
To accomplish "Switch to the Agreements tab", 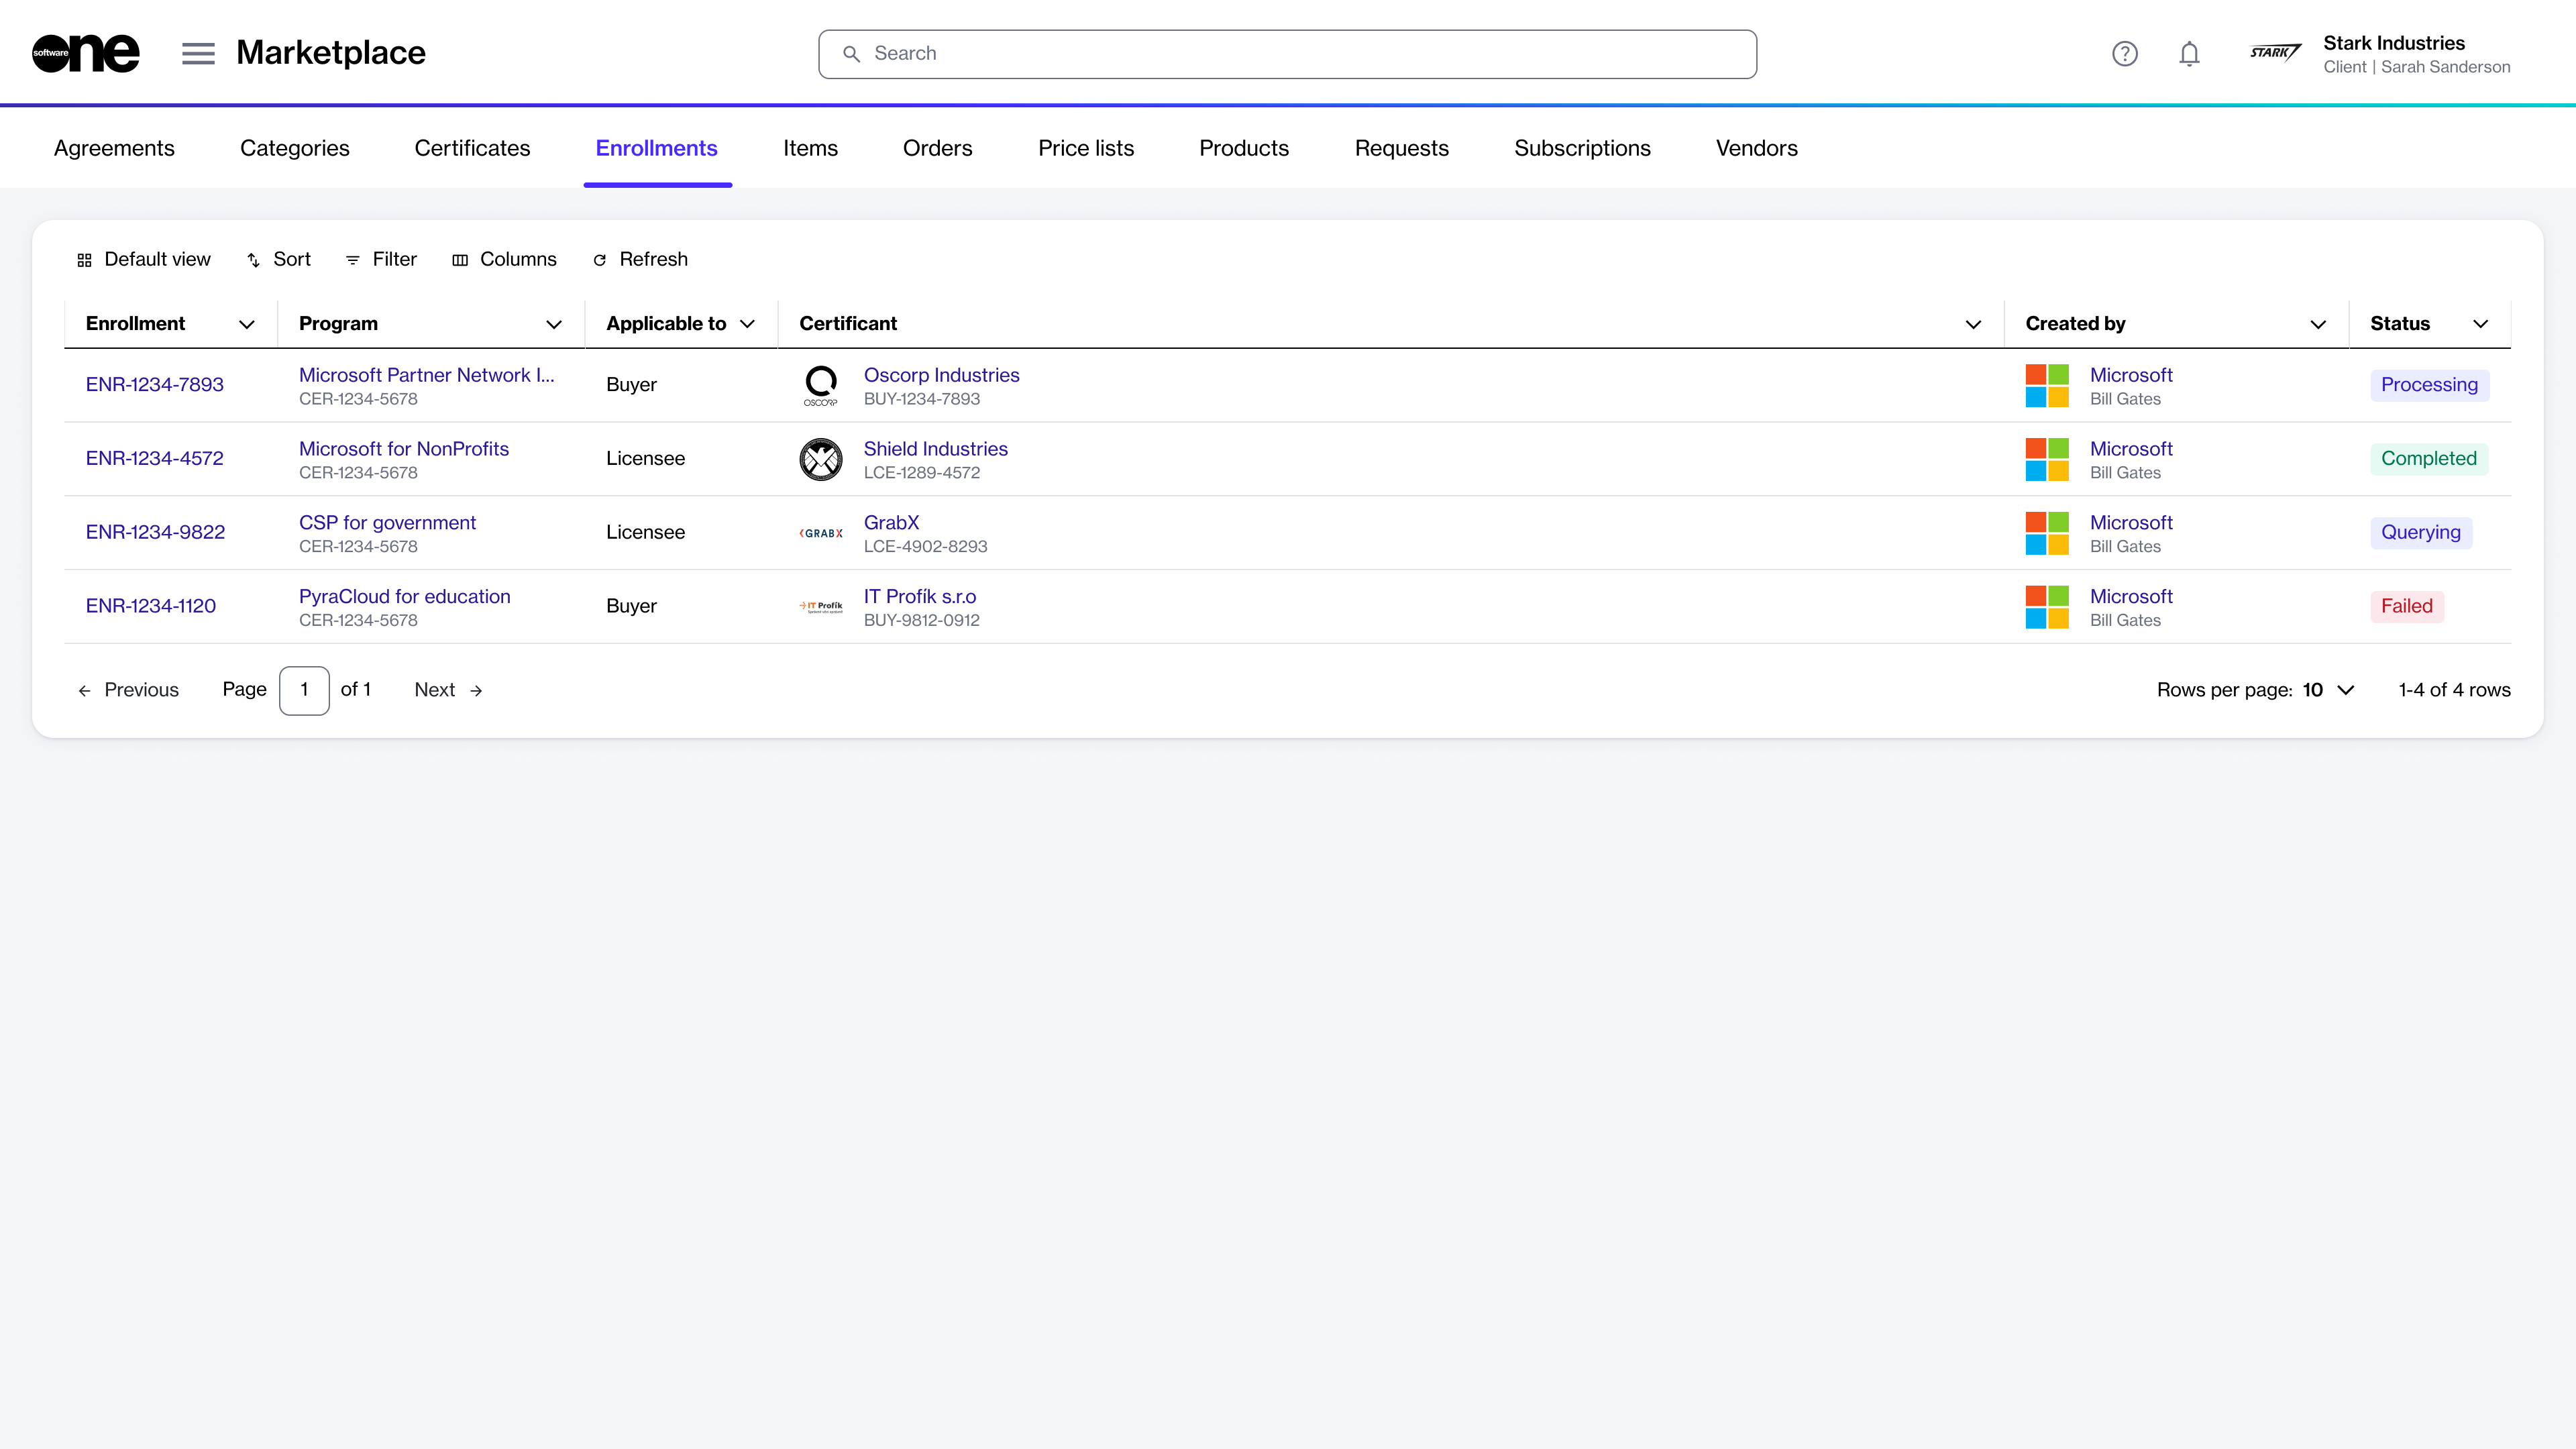I will point(114,148).
